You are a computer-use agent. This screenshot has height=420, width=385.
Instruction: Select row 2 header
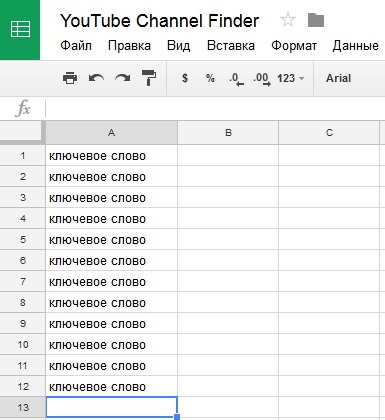pos(23,176)
